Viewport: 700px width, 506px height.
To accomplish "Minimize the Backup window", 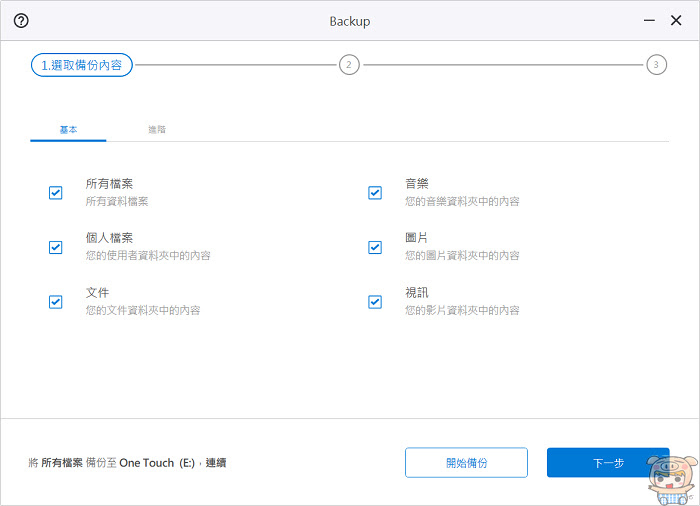I will (x=649, y=21).
